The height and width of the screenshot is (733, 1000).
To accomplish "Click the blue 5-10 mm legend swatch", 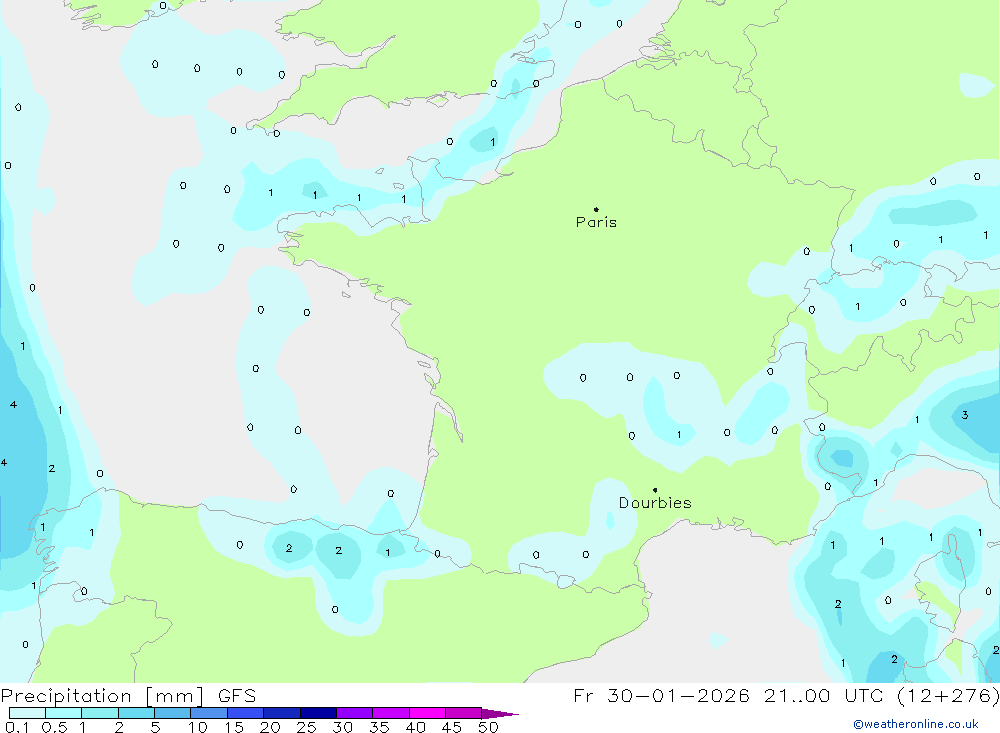I will click(173, 713).
